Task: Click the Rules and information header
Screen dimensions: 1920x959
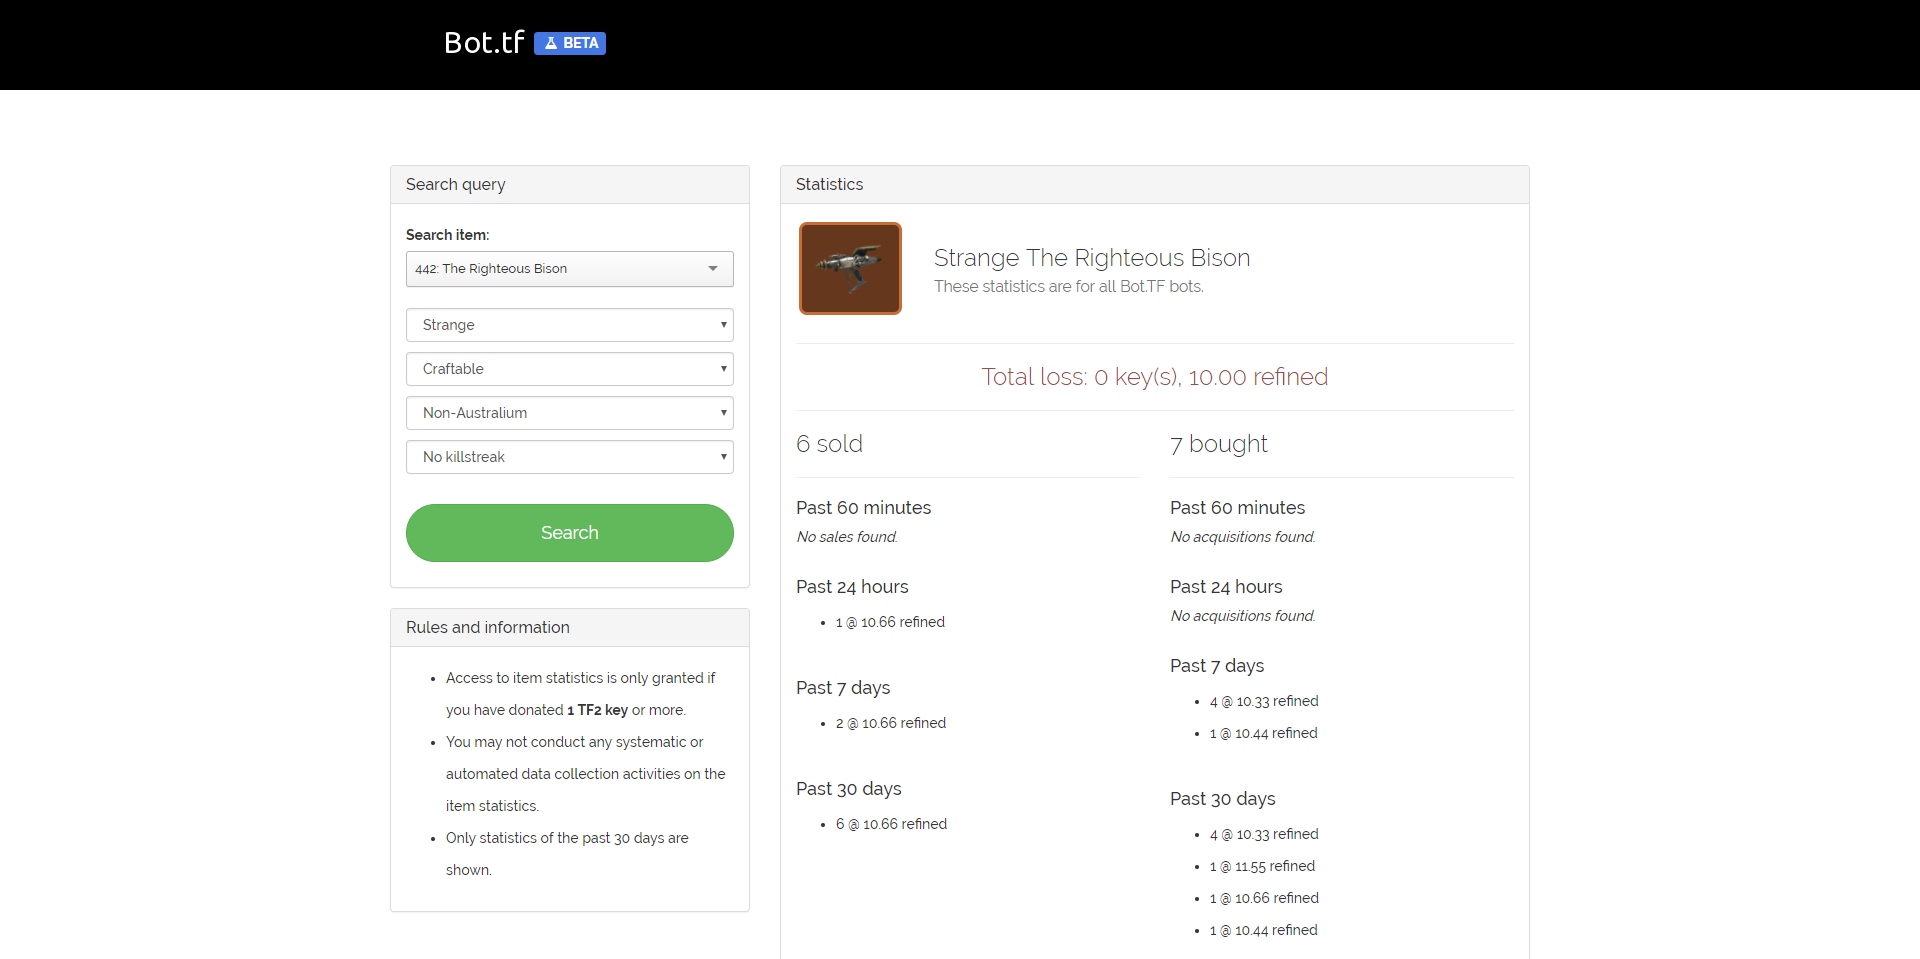Action: click(x=570, y=628)
